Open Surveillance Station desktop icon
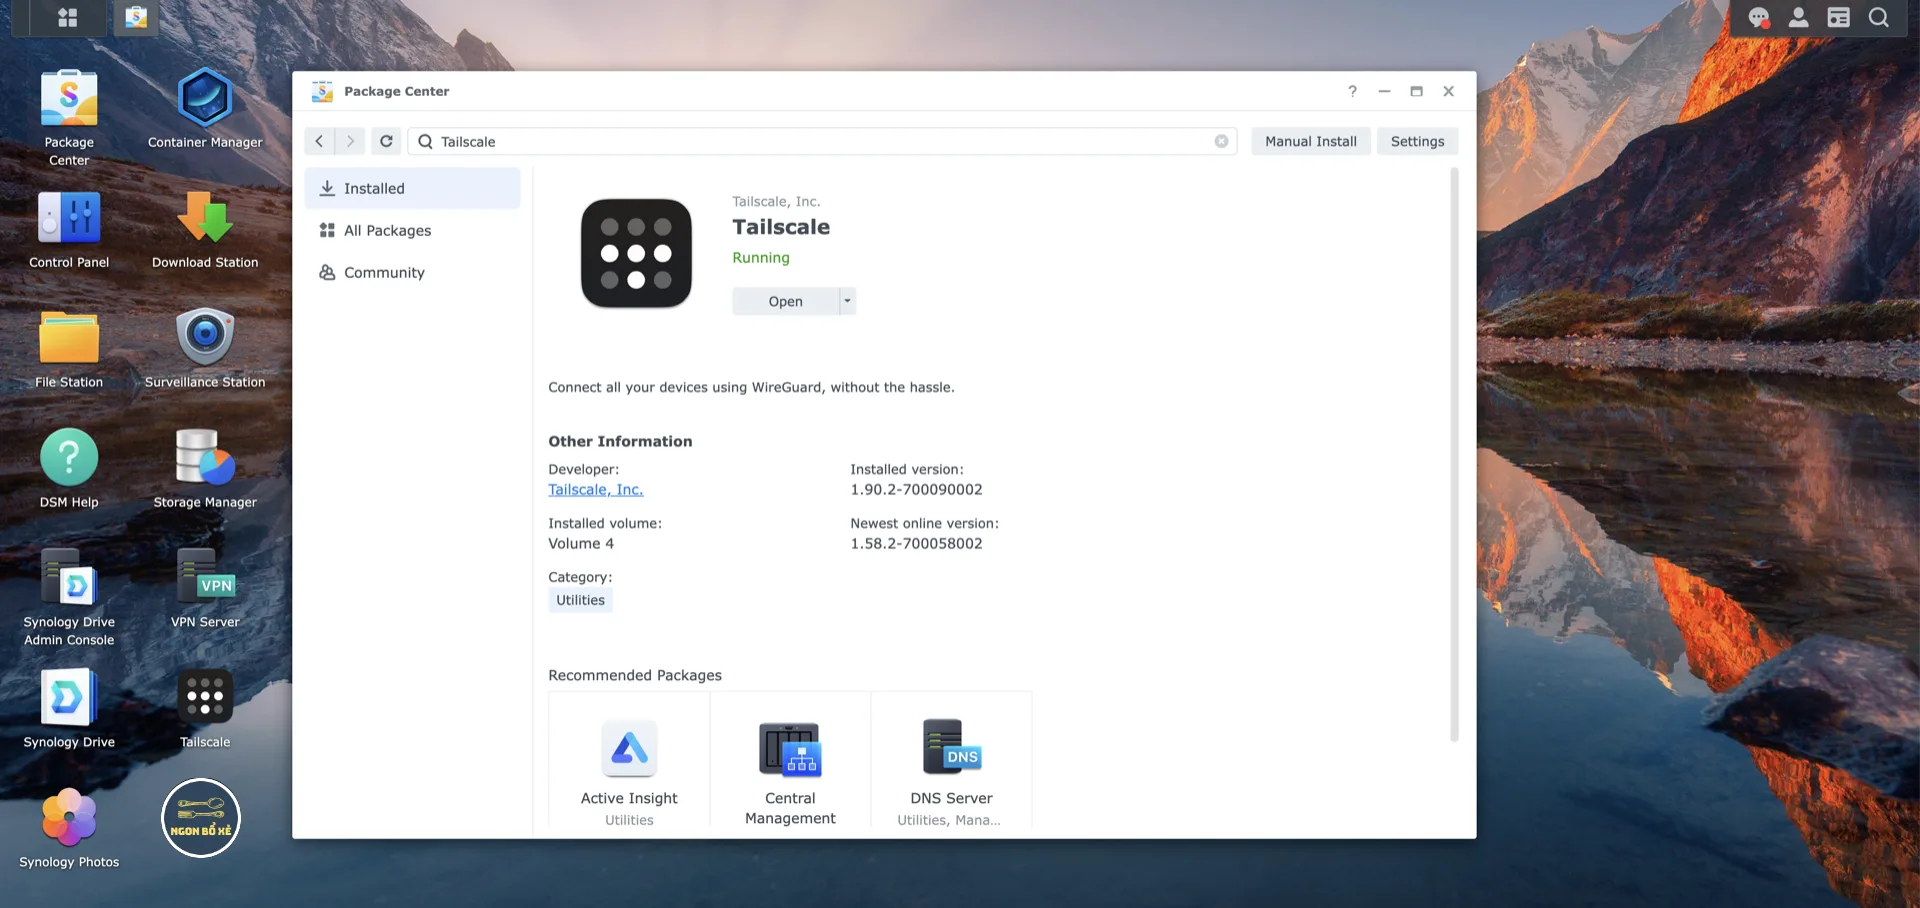Image resolution: width=1920 pixels, height=908 pixels. 205,340
